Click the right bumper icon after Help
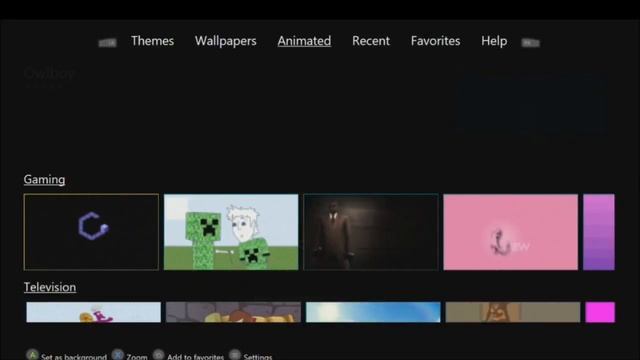This screenshot has height=360, width=640. (531, 42)
